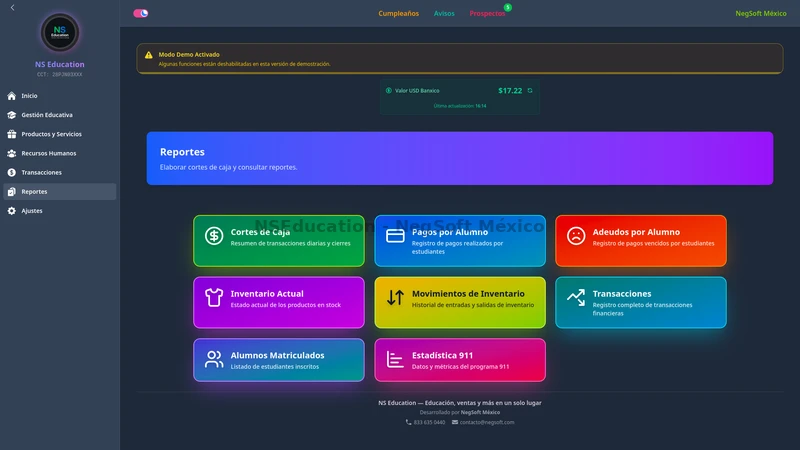Click the phone icon in the footer
Screen dimensions: 800x450
coord(408,422)
